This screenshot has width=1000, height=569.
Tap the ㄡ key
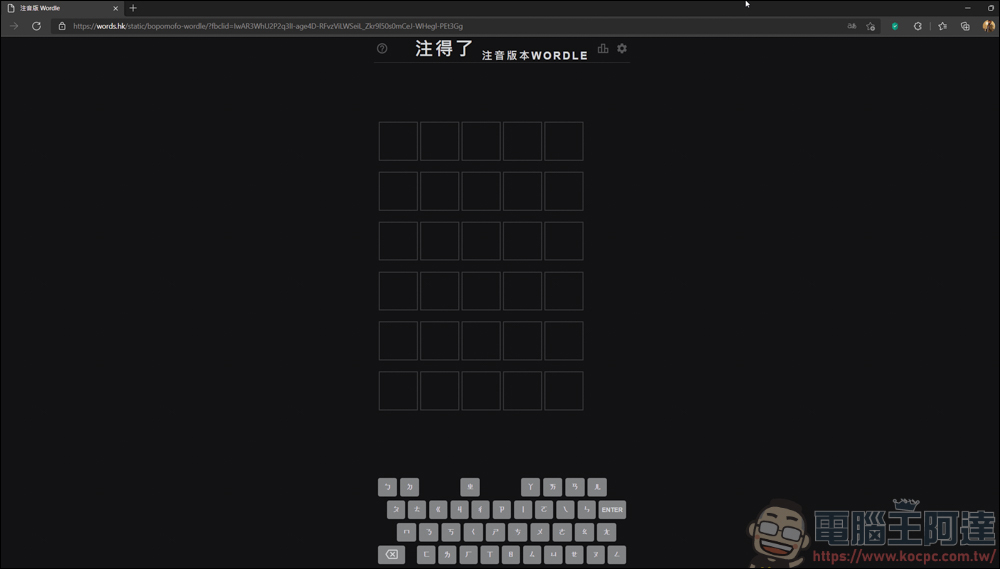click(595, 554)
